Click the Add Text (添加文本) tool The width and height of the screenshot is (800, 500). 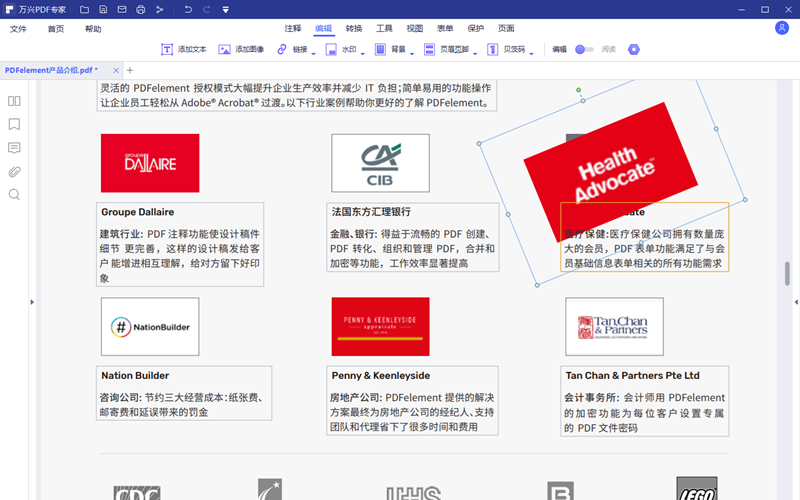pyautogui.click(x=184, y=49)
